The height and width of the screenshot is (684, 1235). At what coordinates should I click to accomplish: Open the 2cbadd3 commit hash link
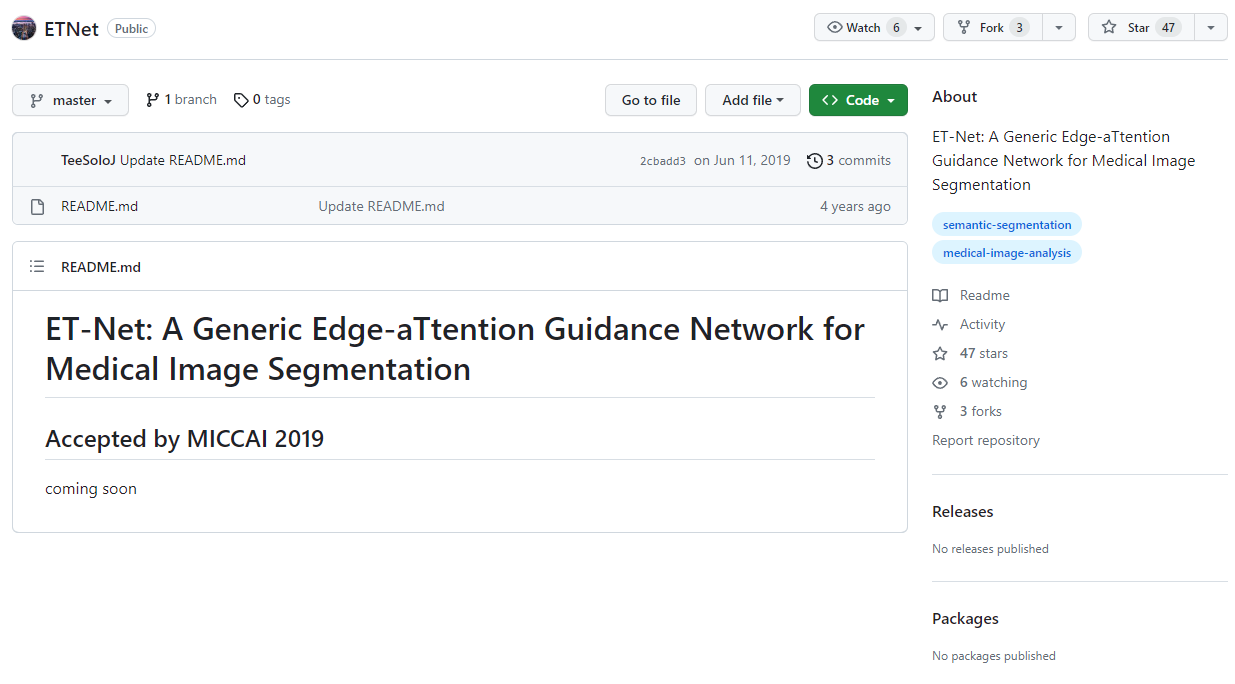pos(663,161)
